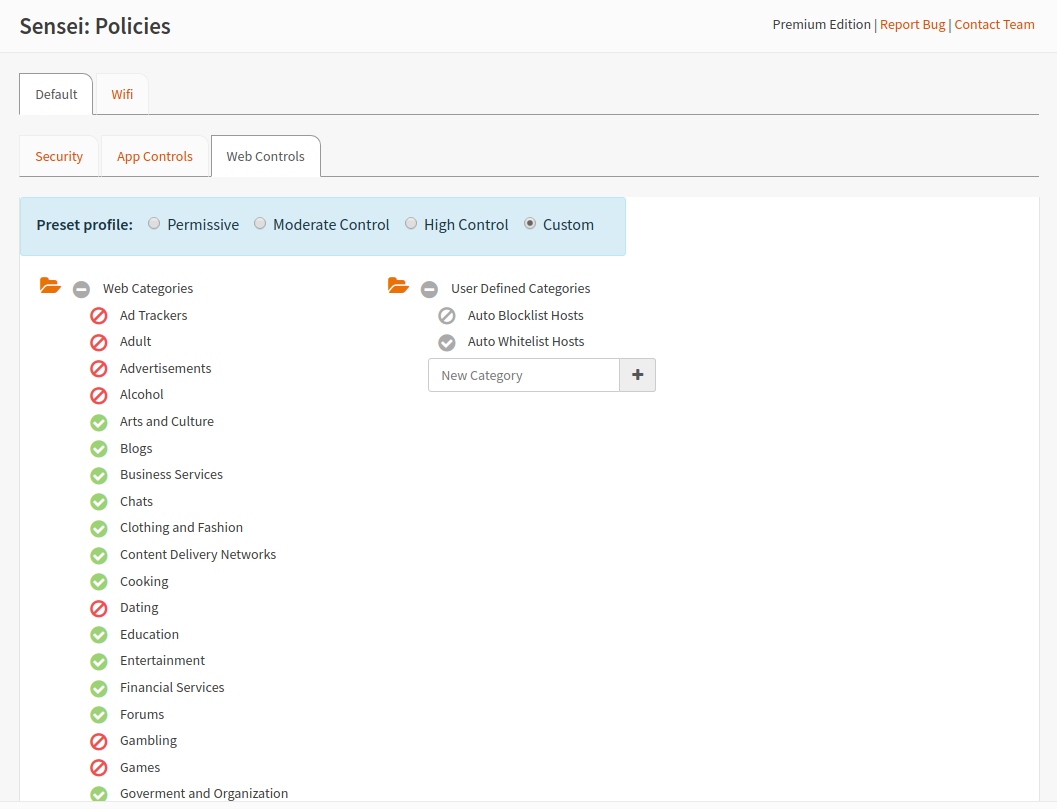
Task: Toggle the blocked icon for Dating
Action: tap(98, 609)
